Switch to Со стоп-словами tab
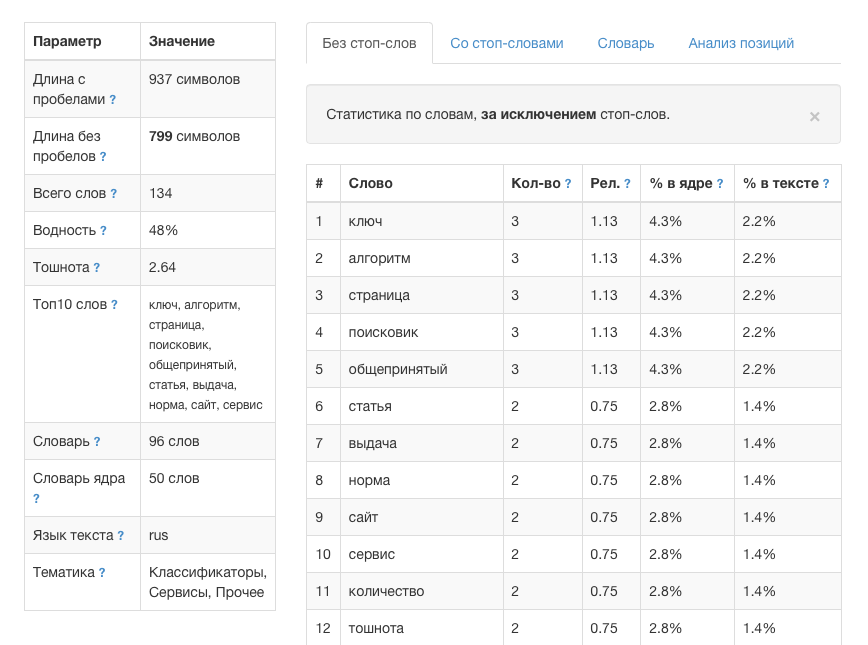Image resolution: width=868 pixels, height=645 pixels. (x=506, y=43)
